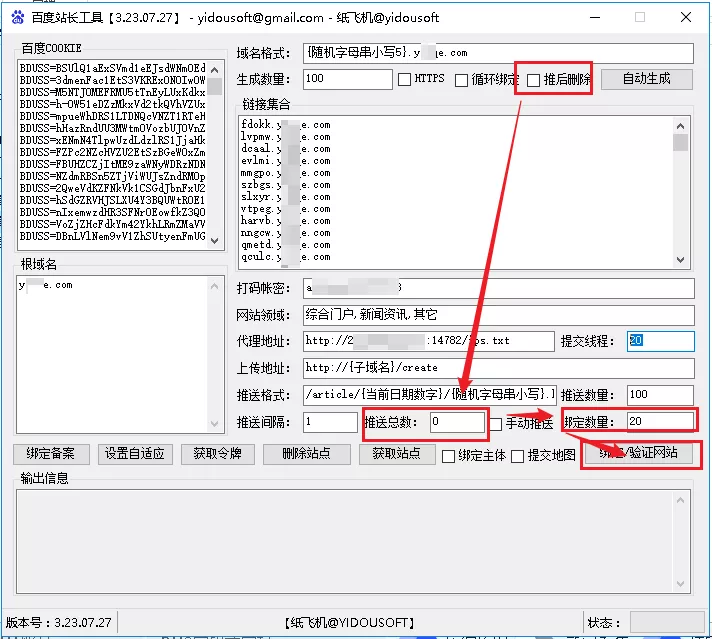The image size is (712, 639).
Task: Click the up arrow of 链接集合 scrollbar
Action: (680, 126)
